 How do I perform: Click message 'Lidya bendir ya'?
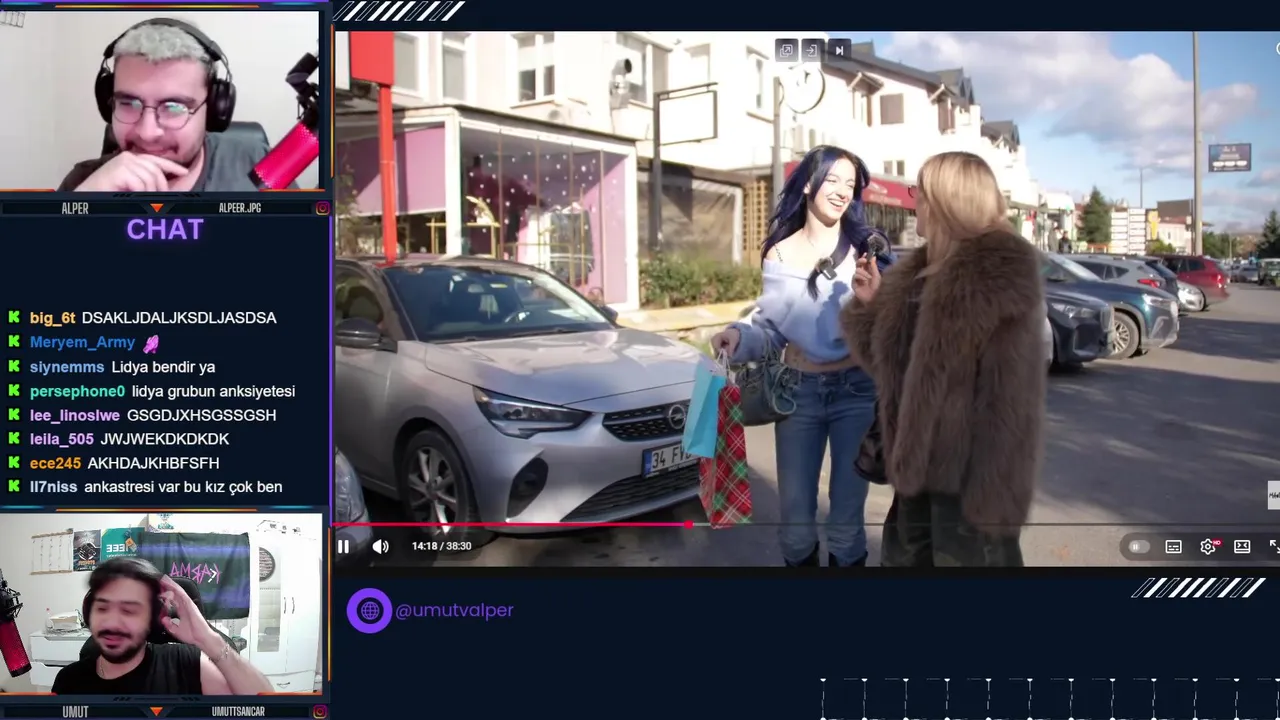tap(163, 367)
